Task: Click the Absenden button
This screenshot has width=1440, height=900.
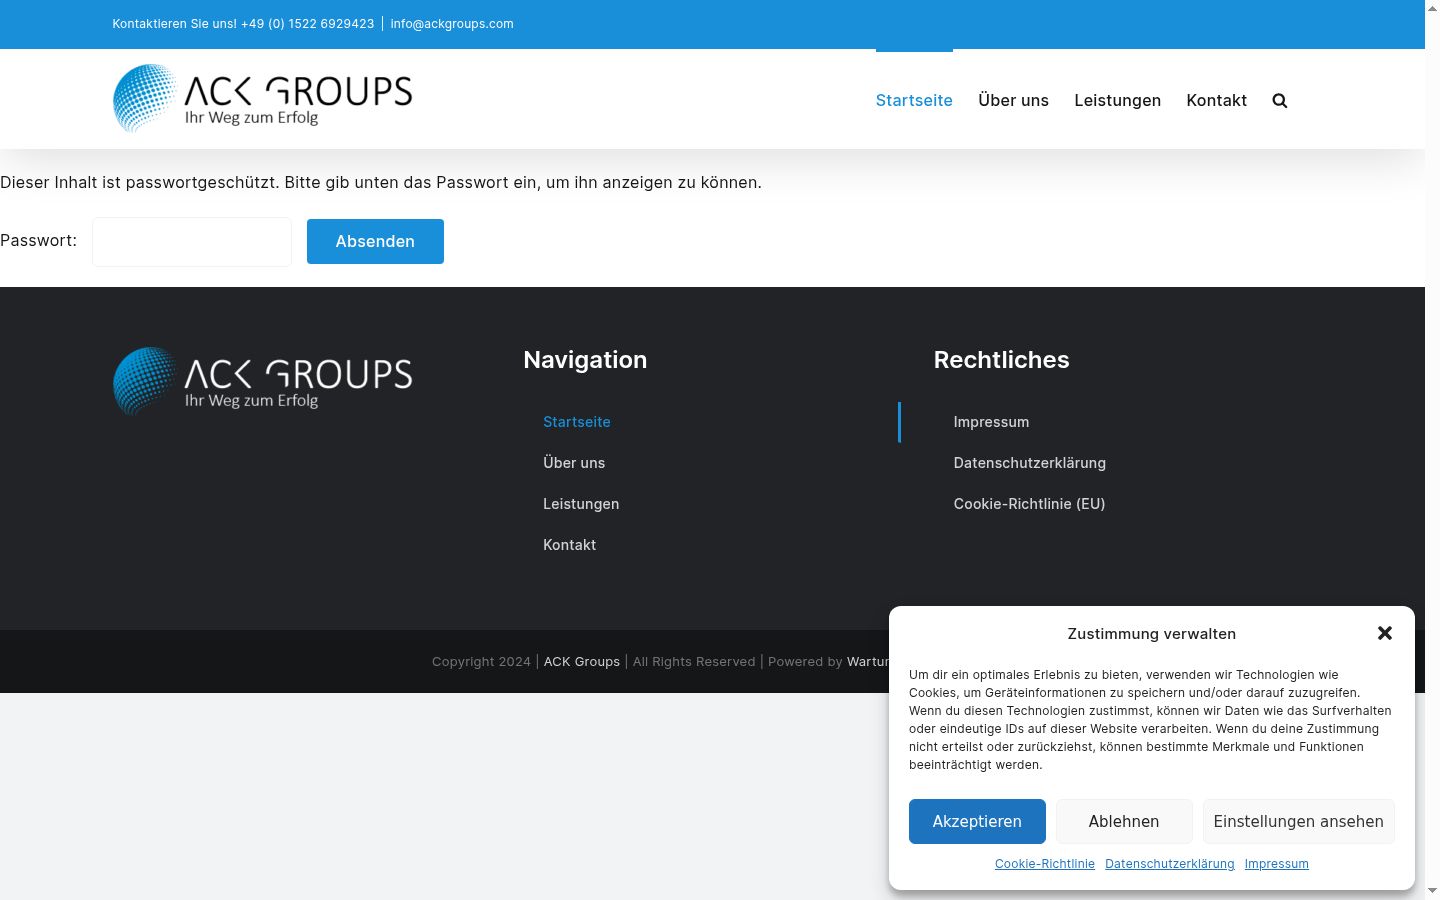Action: point(375,241)
